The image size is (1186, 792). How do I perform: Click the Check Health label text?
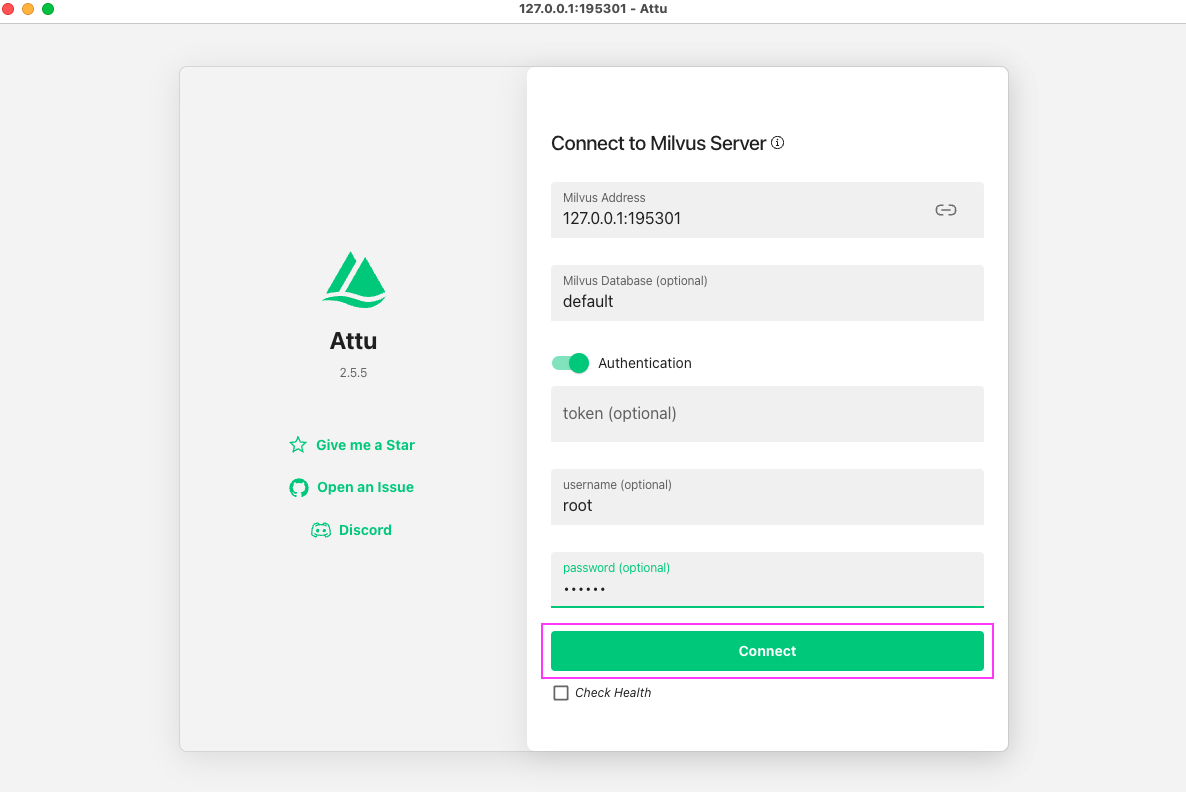pos(613,693)
